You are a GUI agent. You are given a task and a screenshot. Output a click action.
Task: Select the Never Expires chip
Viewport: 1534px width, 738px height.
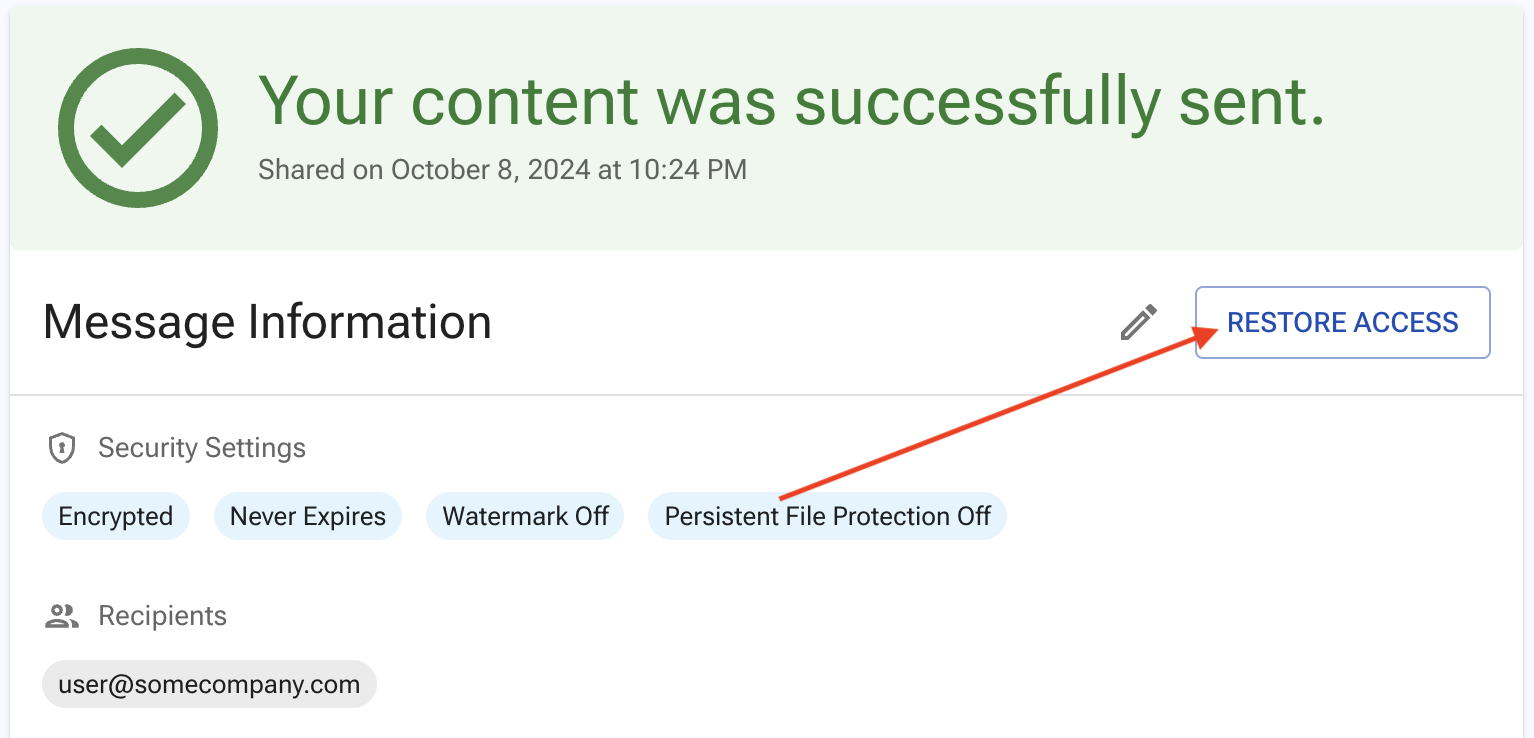point(308,516)
